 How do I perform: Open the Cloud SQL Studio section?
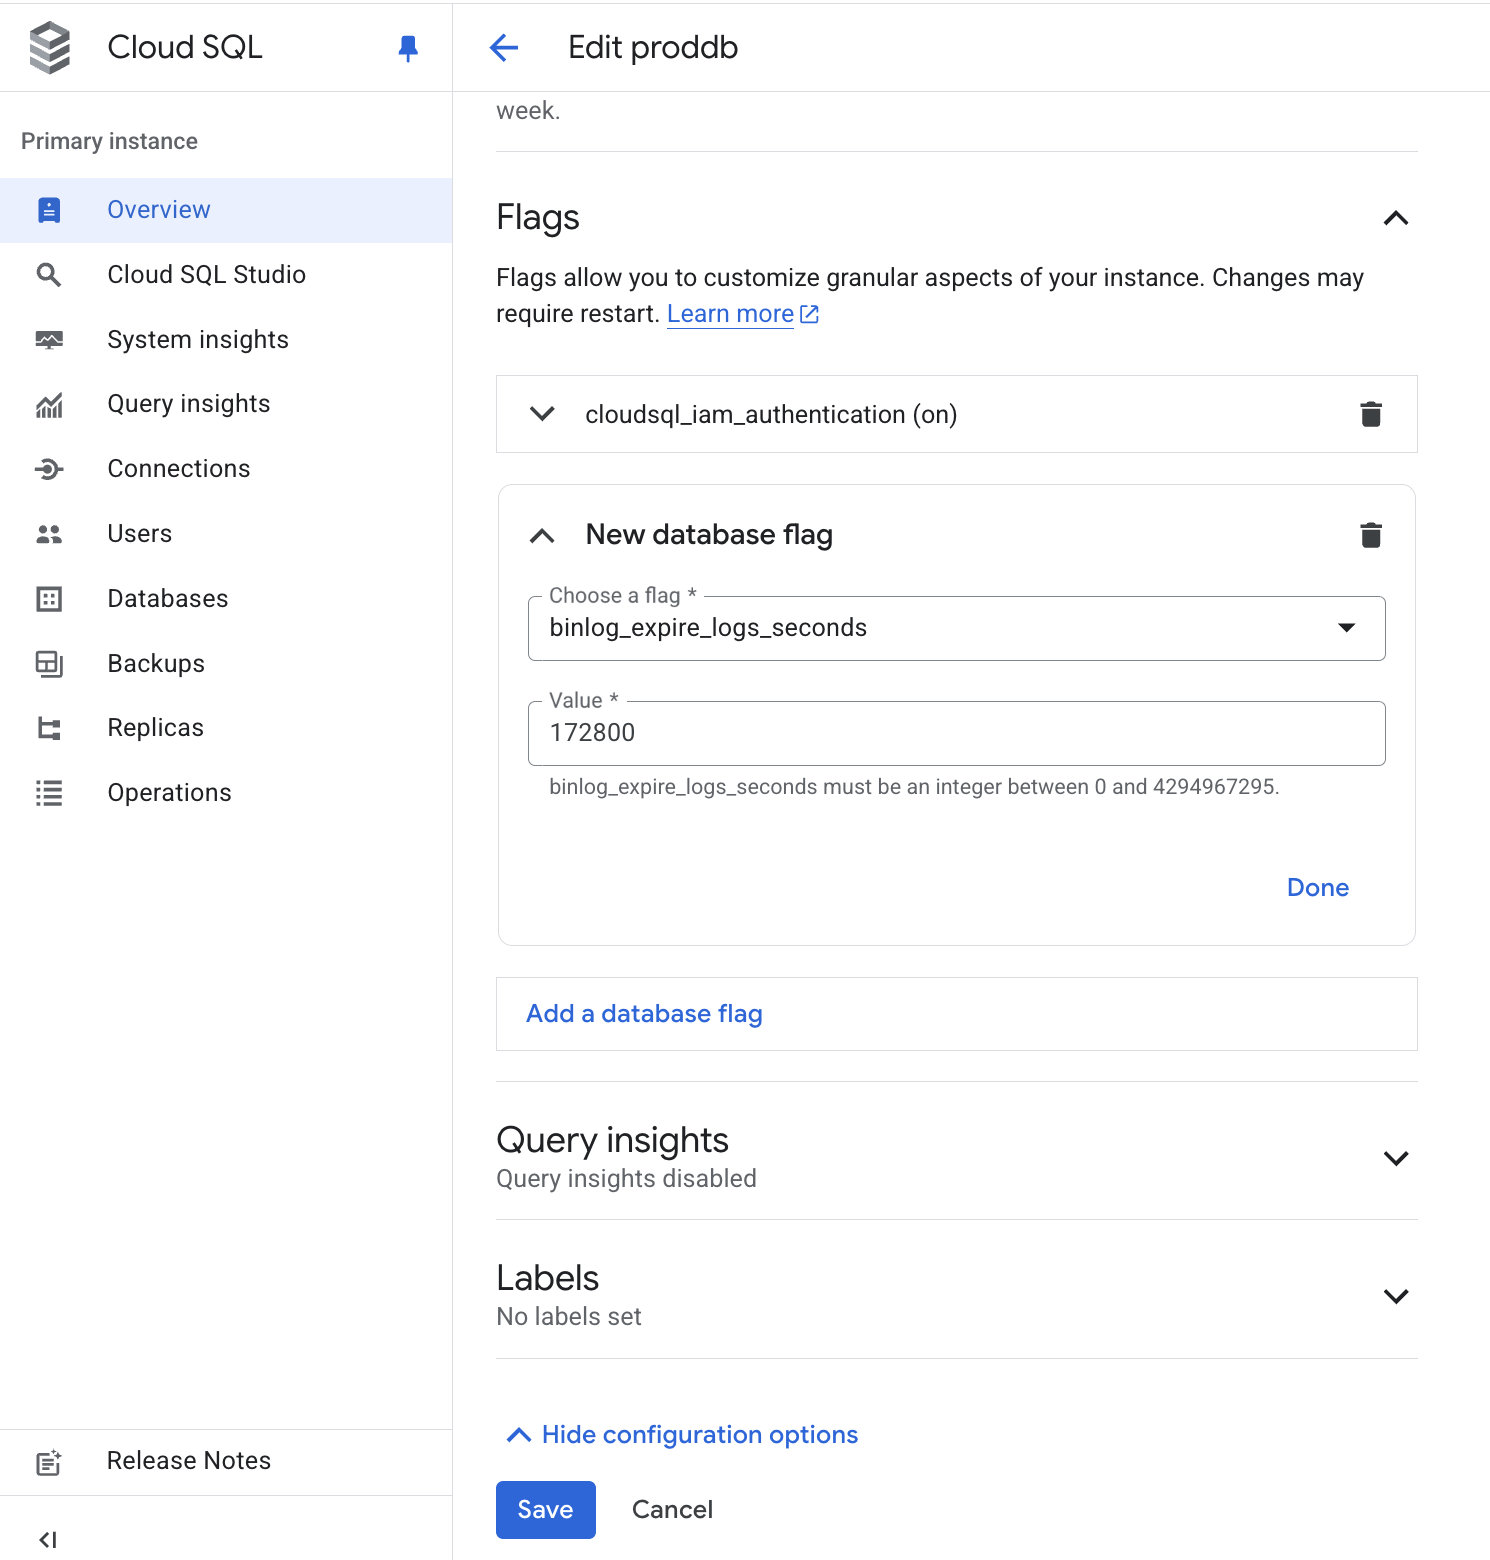(206, 274)
